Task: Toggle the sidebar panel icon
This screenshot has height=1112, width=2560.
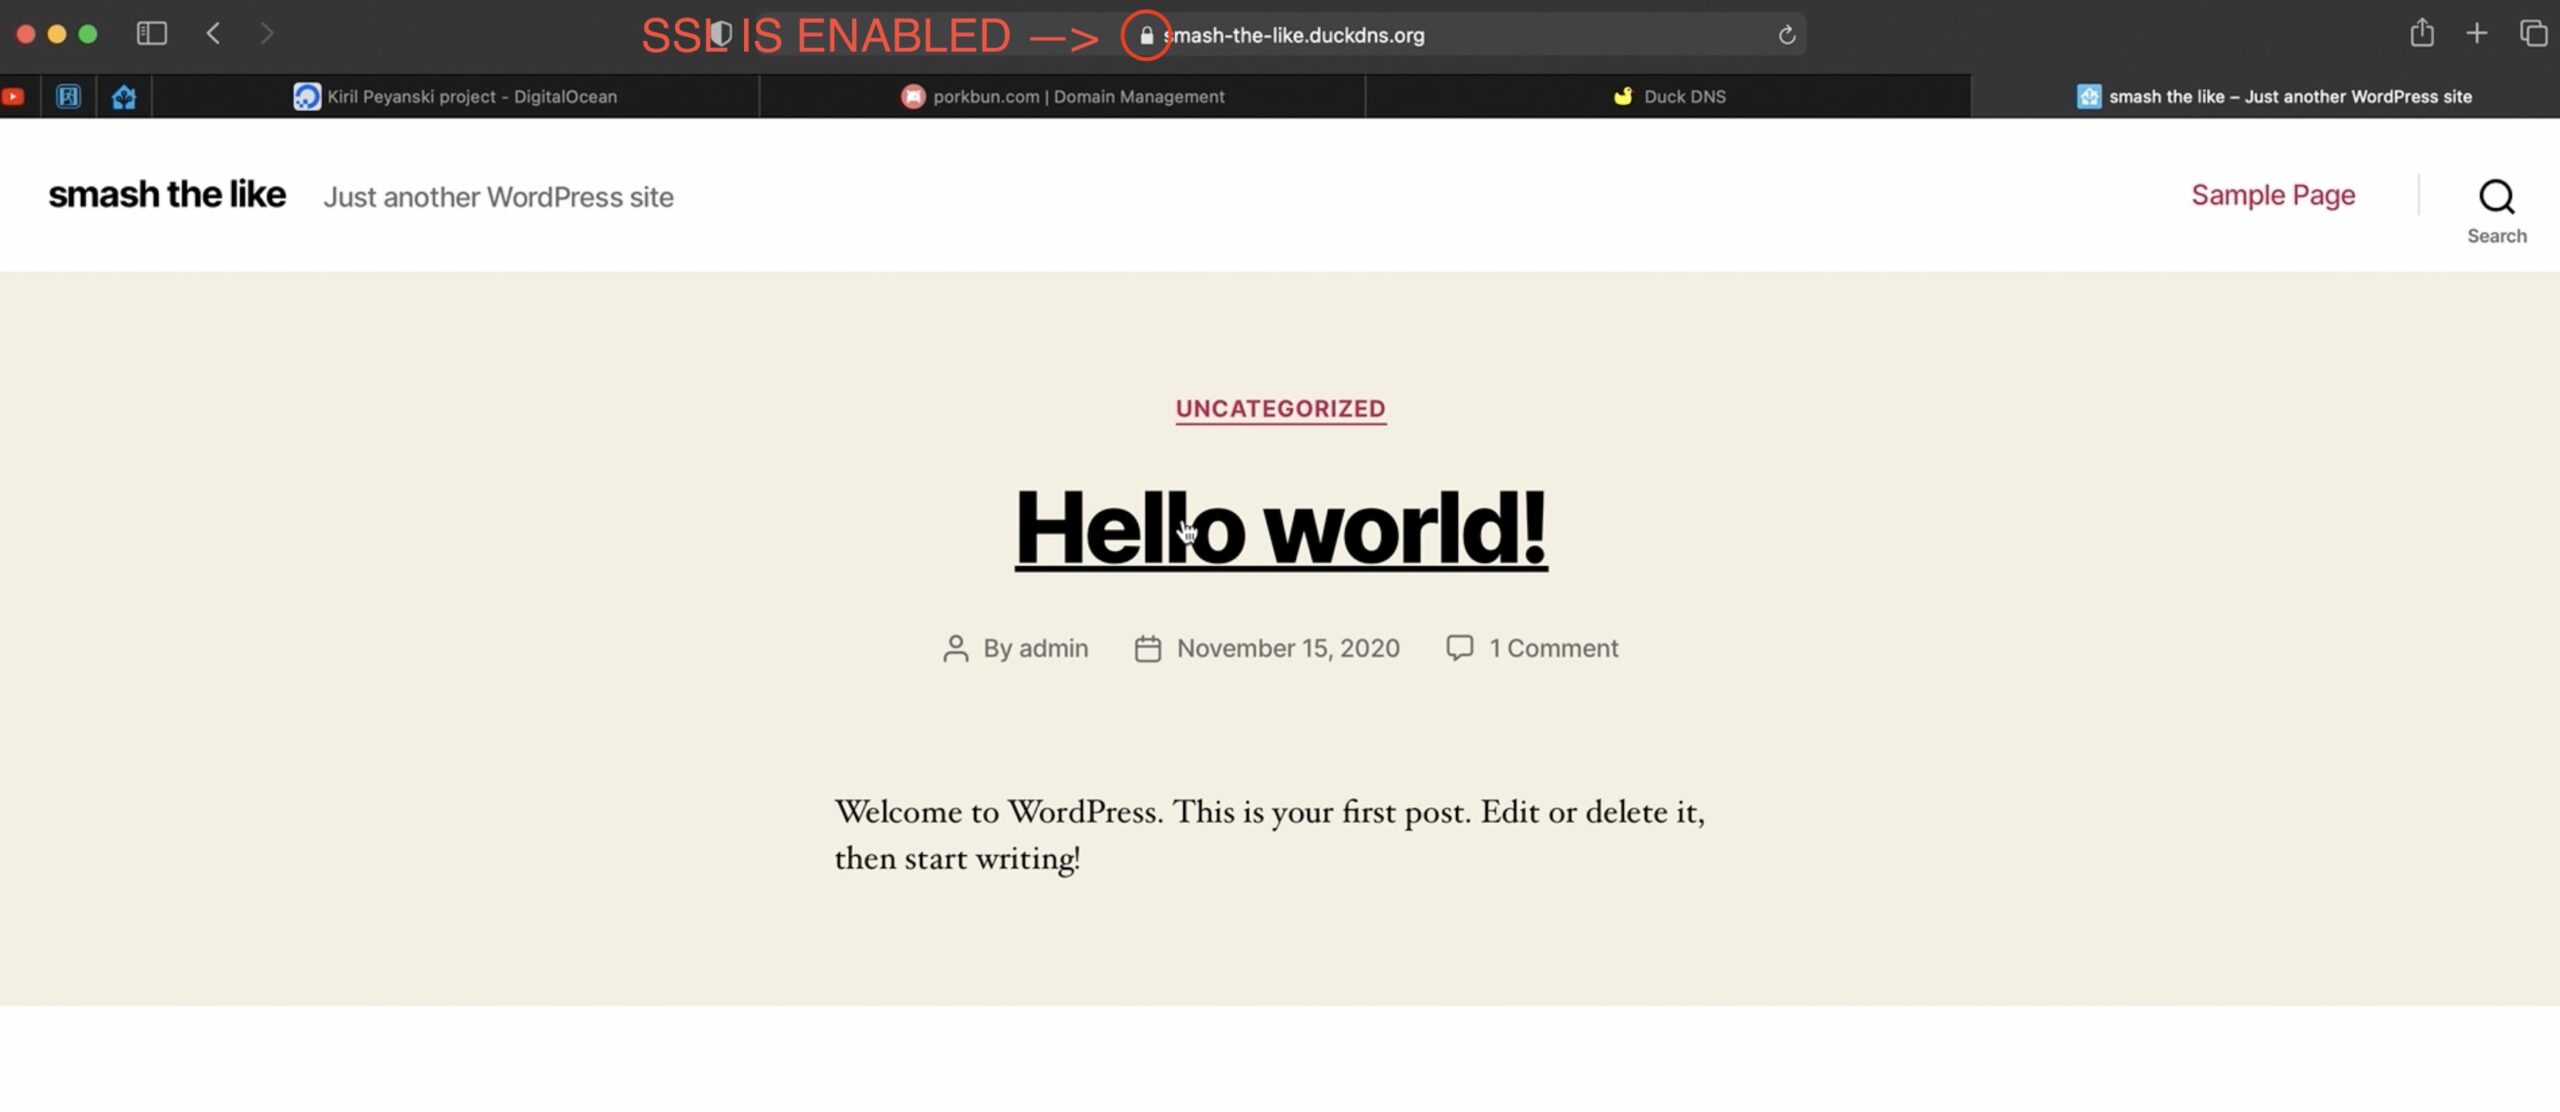Action: [x=150, y=33]
